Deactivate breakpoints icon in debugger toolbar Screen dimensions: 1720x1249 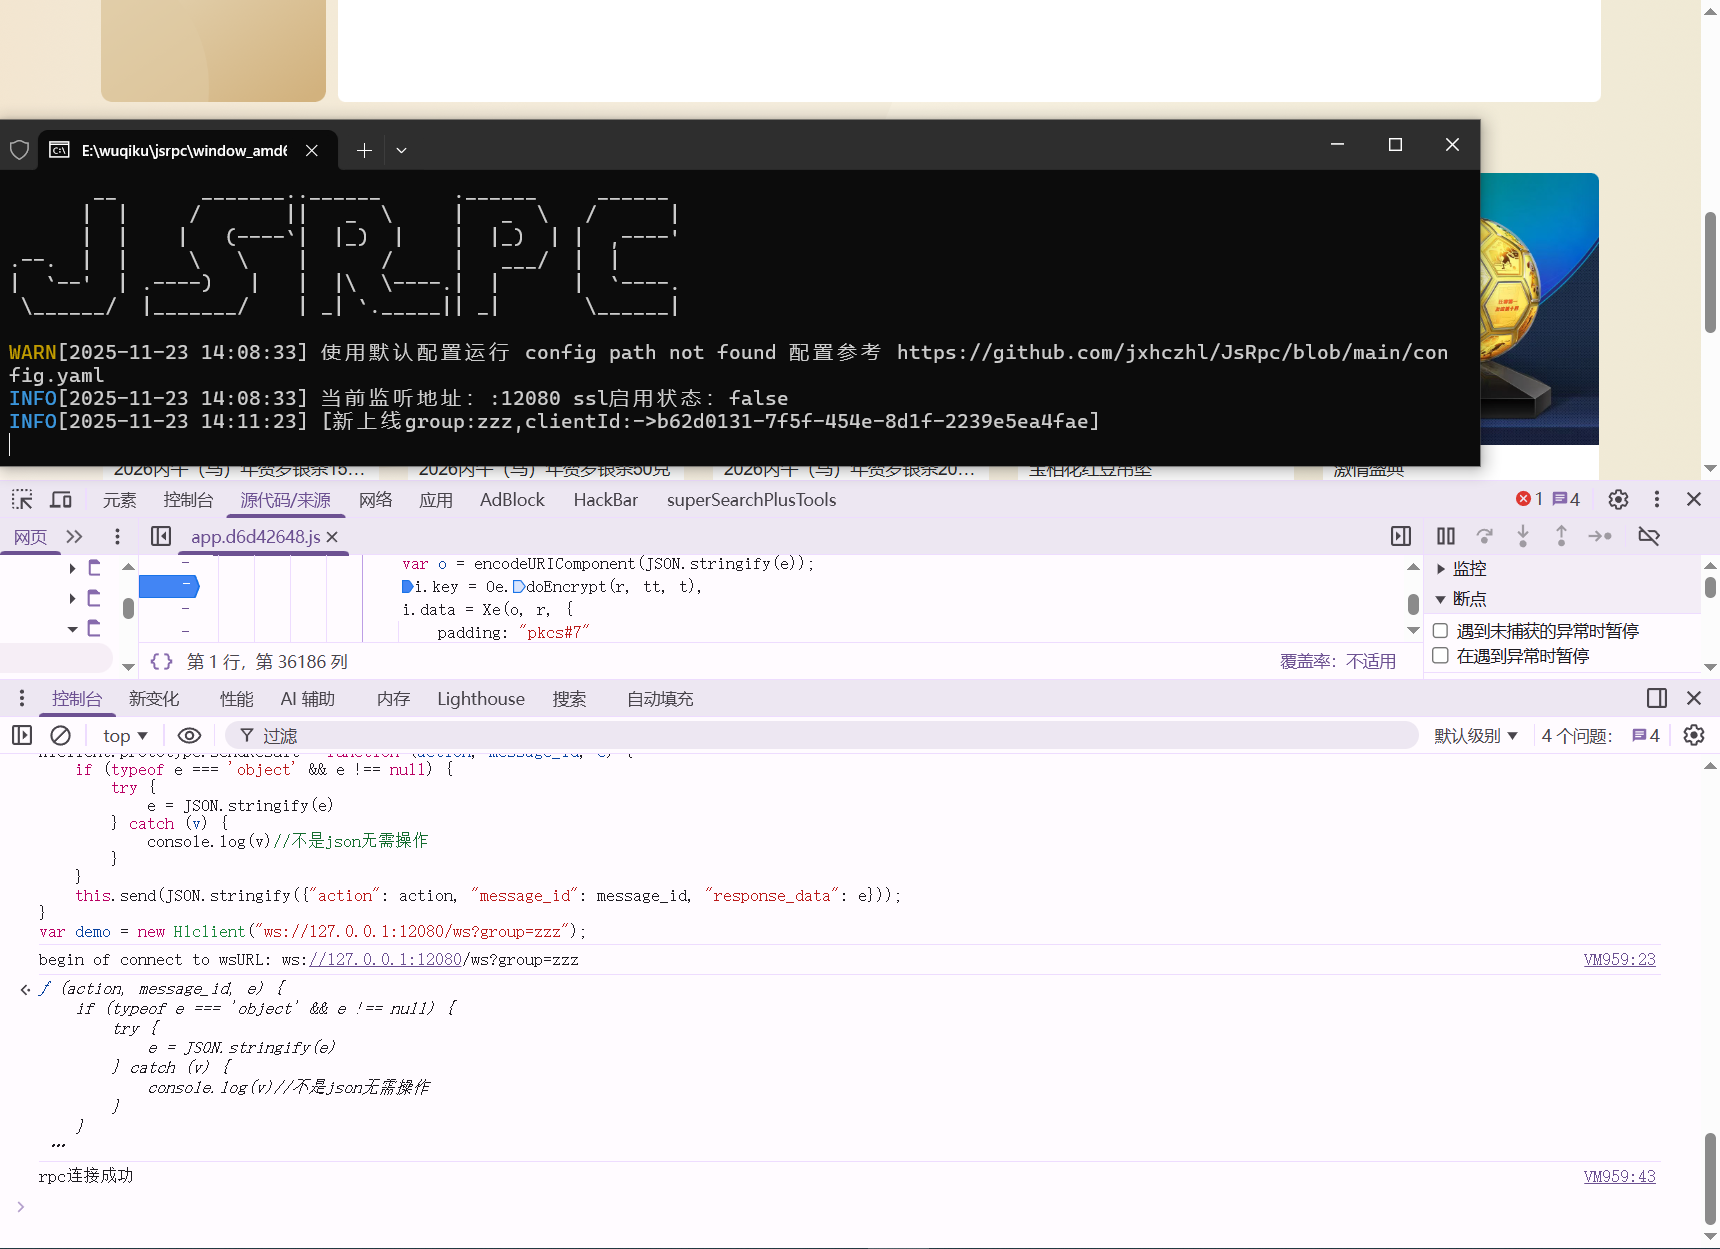click(x=1649, y=537)
